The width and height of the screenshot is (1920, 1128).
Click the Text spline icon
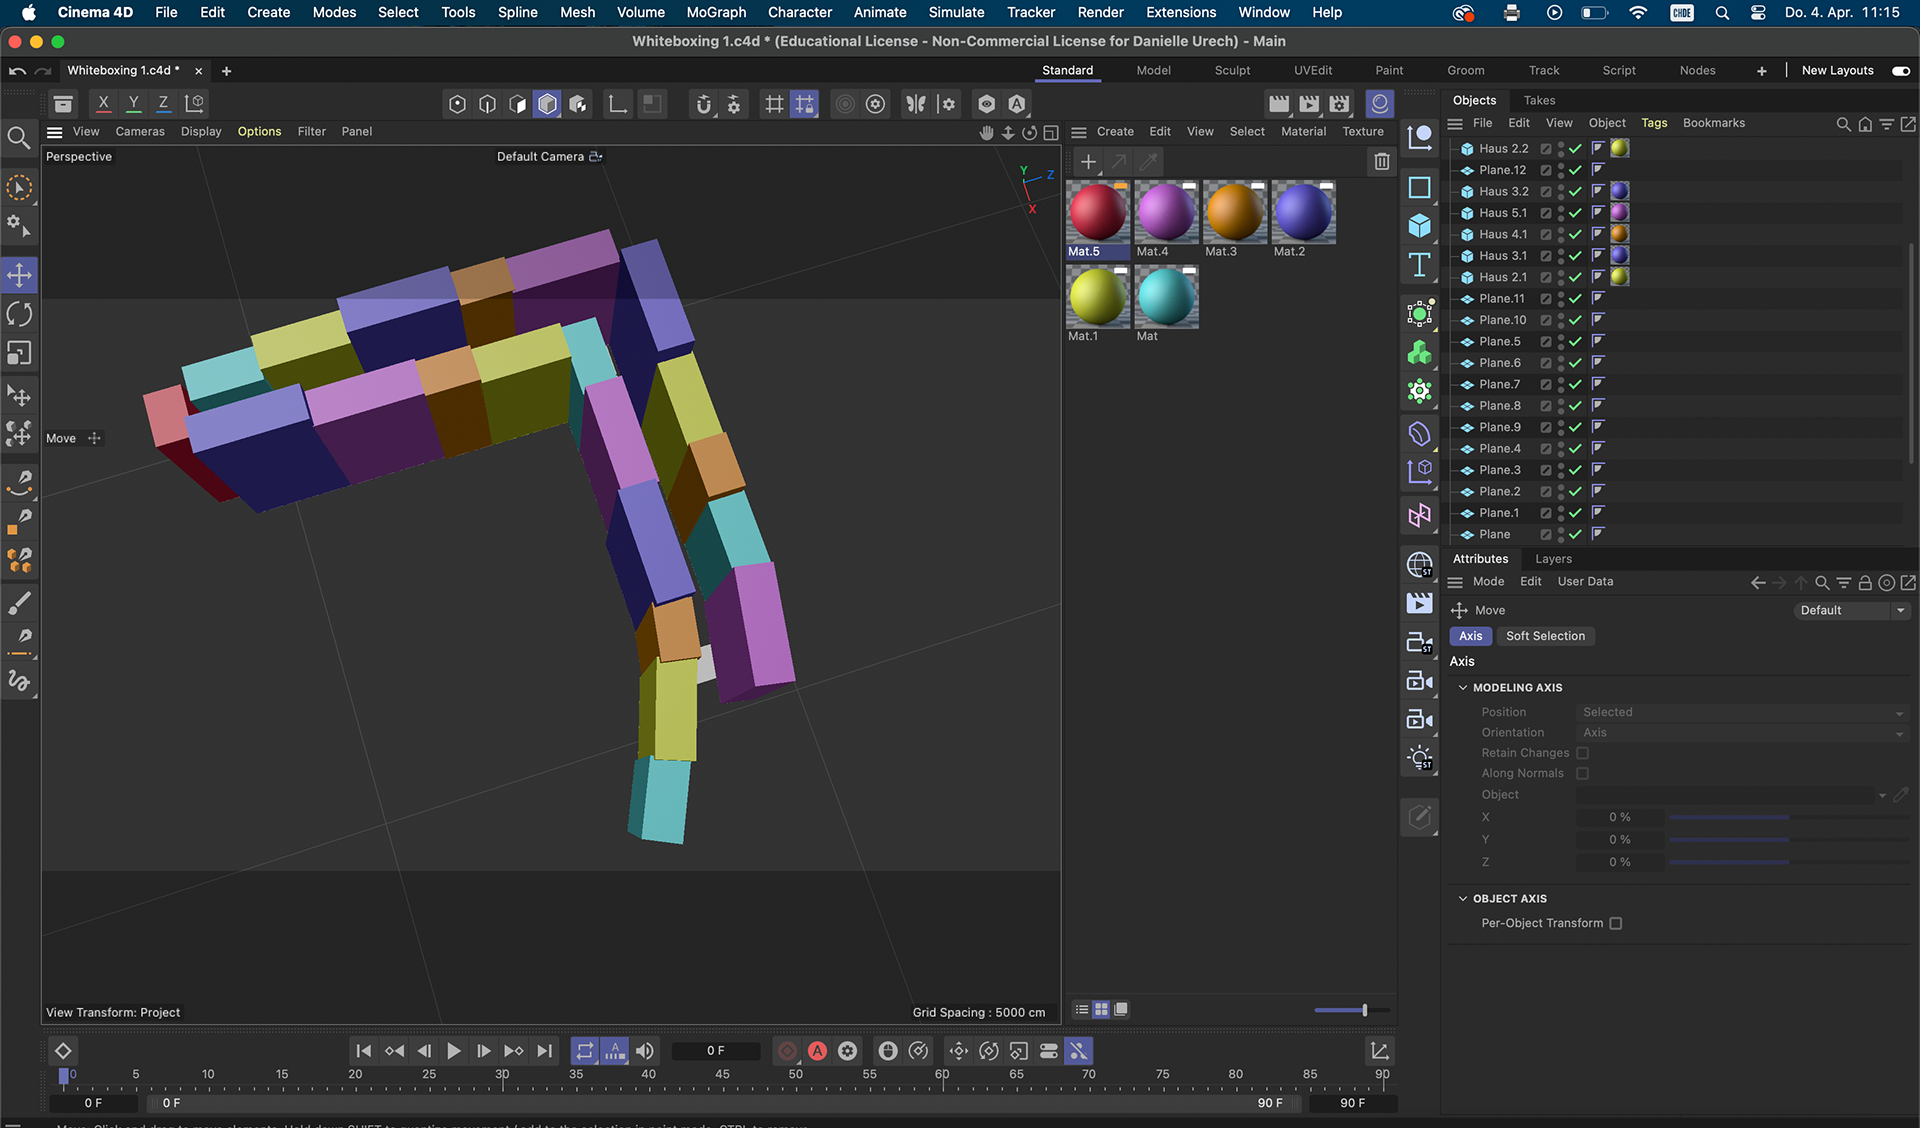(x=1419, y=265)
